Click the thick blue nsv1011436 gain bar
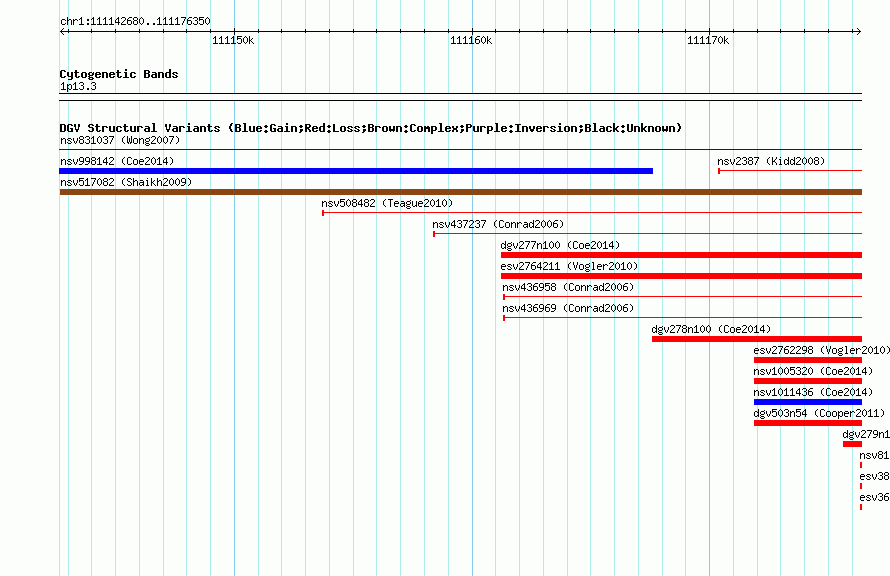The width and height of the screenshot is (890, 576). coord(808,402)
